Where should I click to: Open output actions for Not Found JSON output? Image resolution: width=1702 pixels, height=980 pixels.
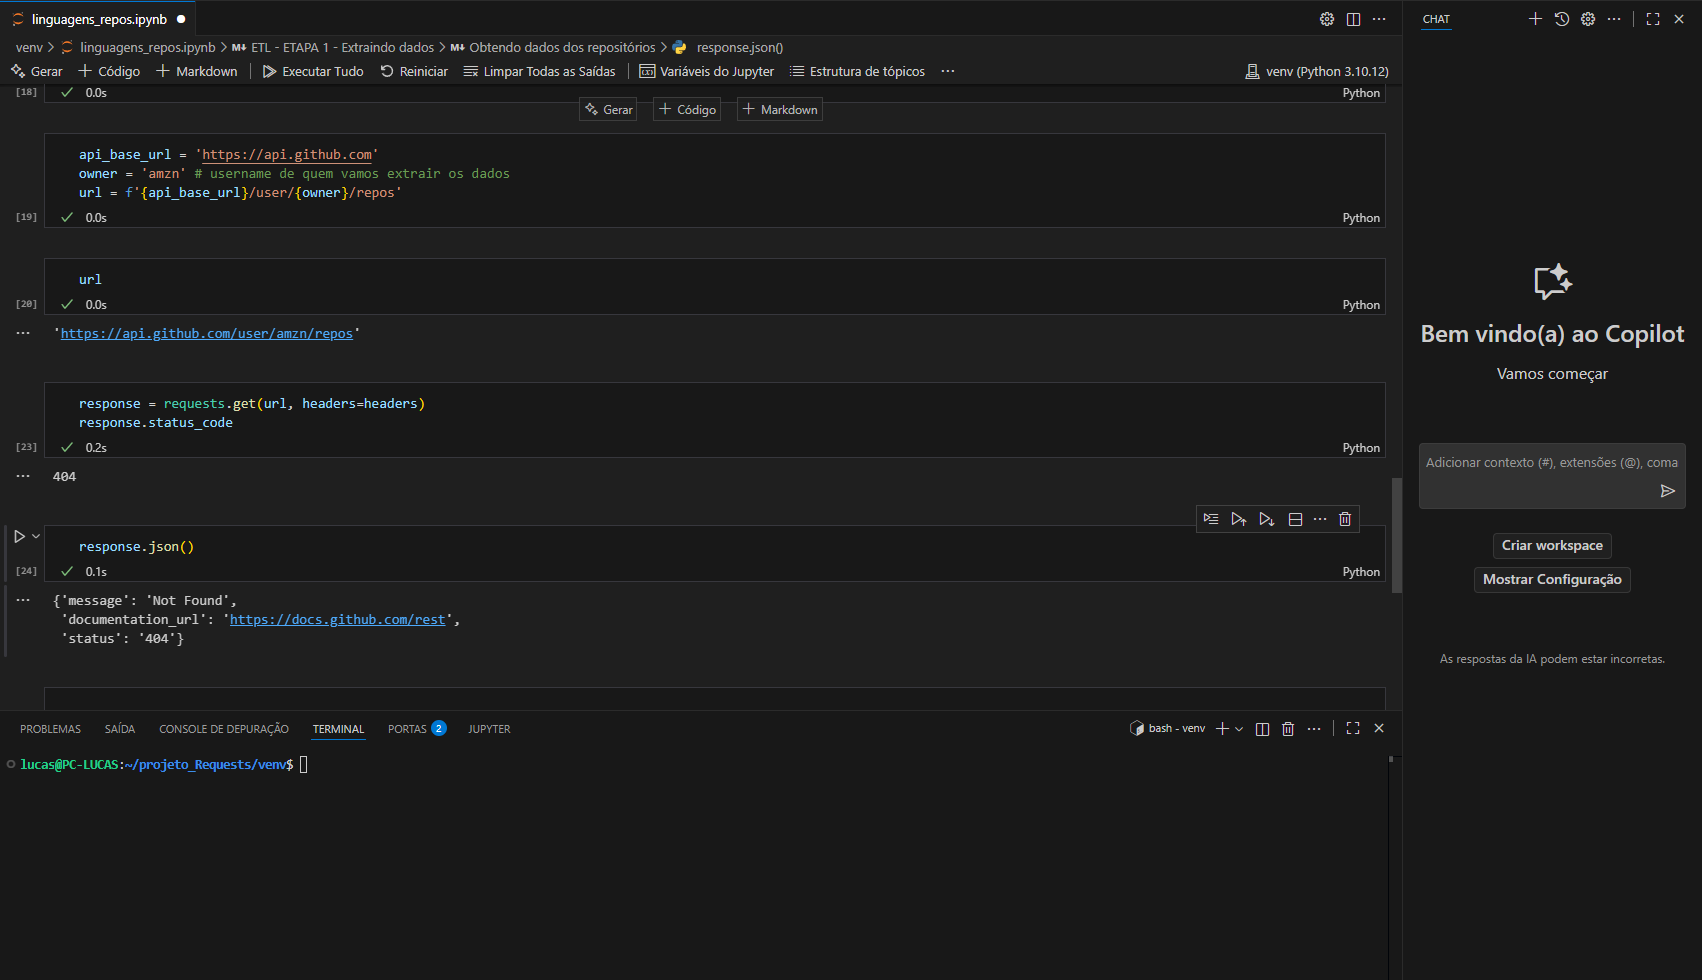click(23, 601)
